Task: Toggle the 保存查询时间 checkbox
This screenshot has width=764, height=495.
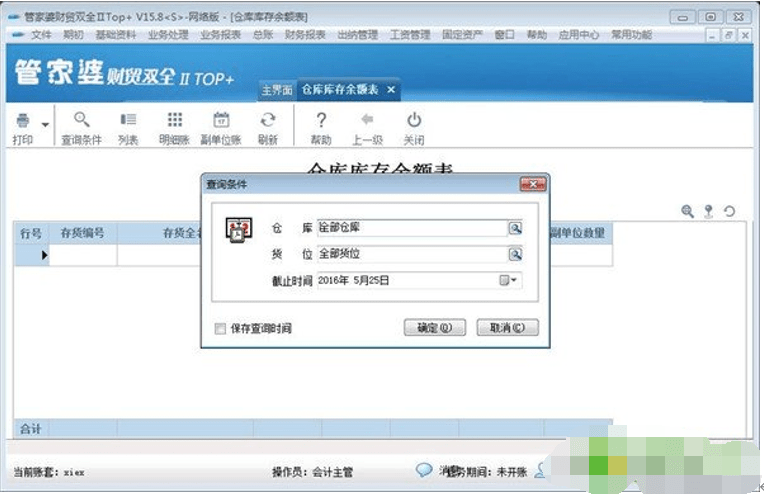Action: coord(220,329)
